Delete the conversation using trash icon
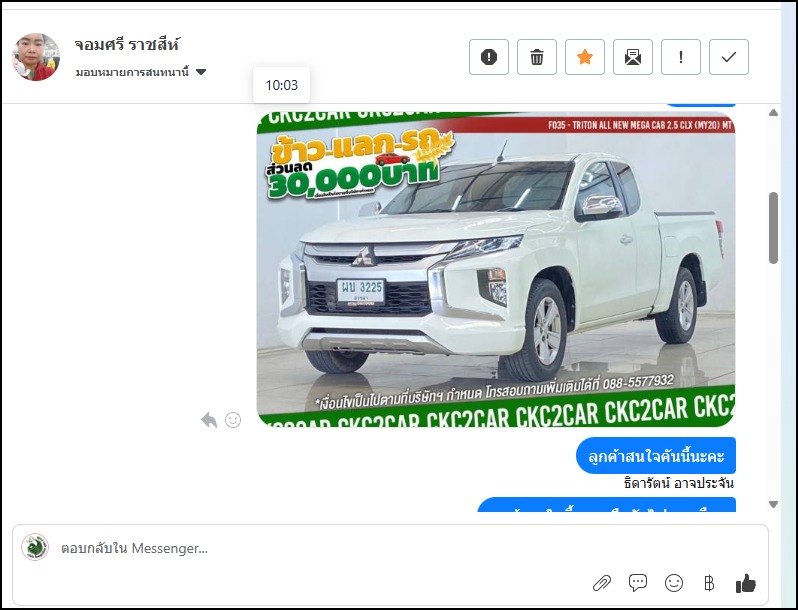Screen dimensions: 798x610 tap(536, 57)
